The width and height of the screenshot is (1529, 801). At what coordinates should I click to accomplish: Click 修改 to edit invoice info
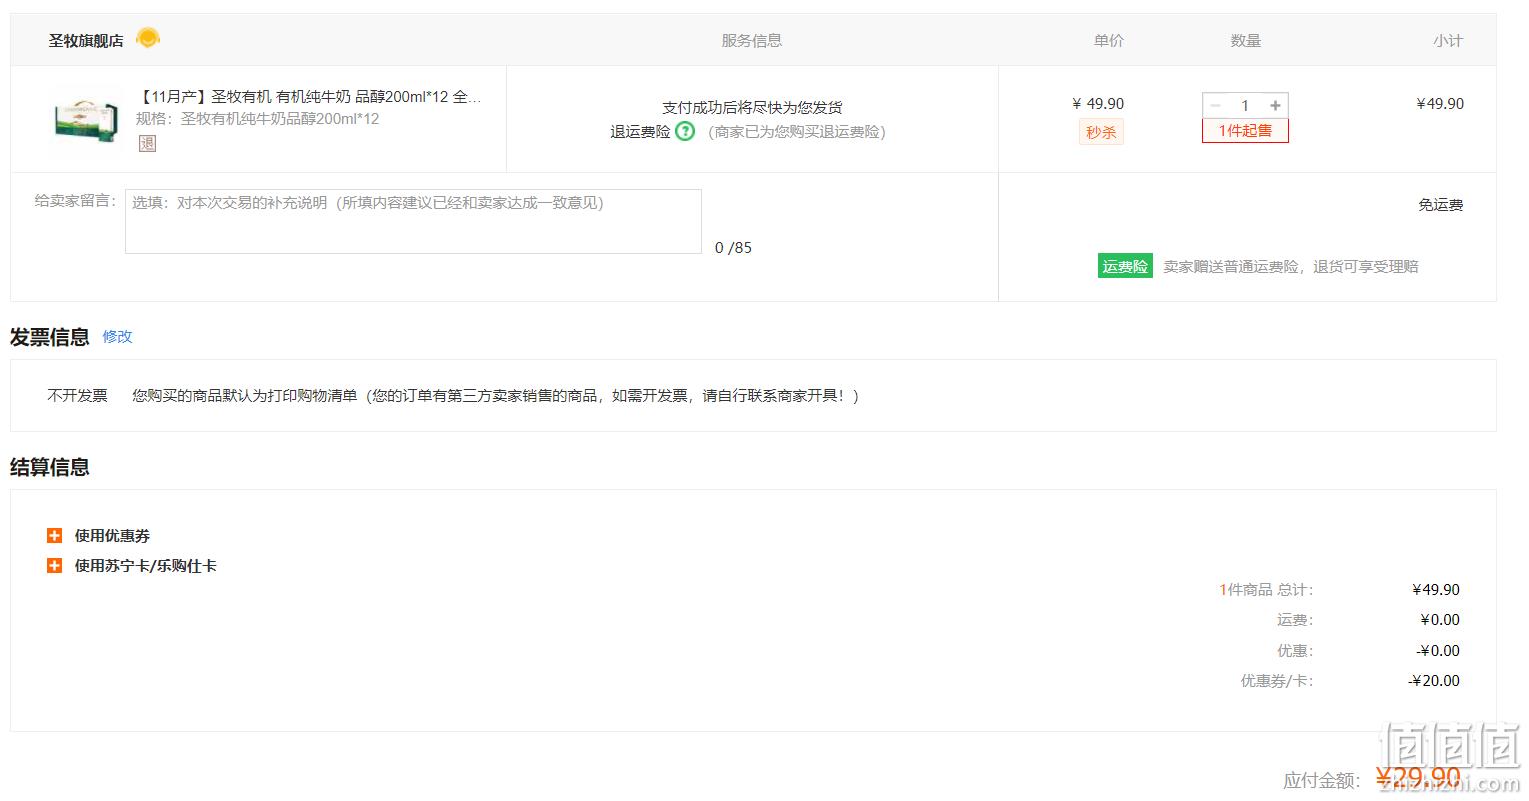(117, 337)
